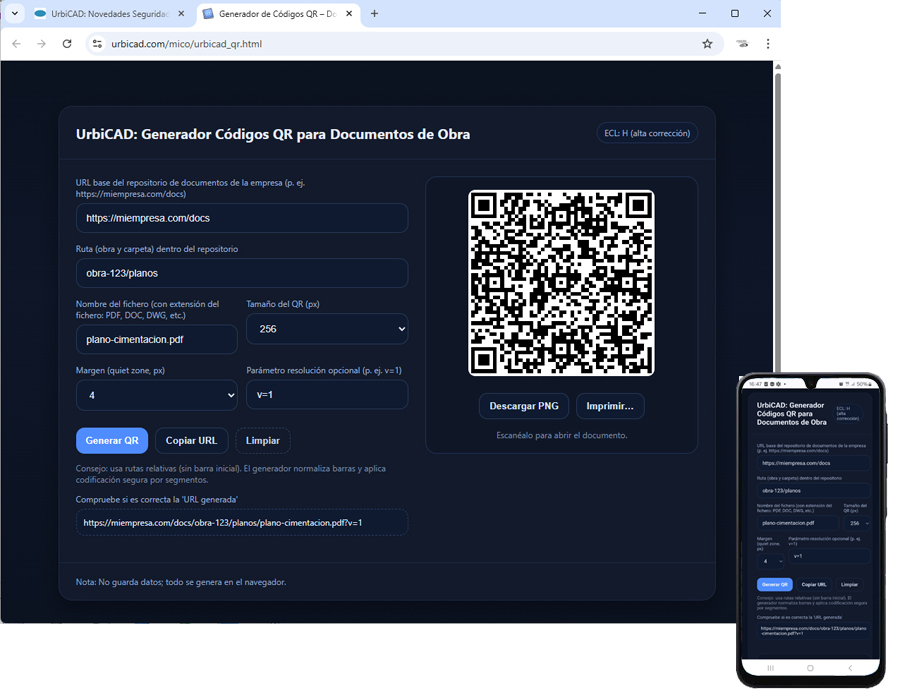Open the Margen quiet zone dropdown
Image resolution: width=900 pixels, height=700 pixels.
pos(157,395)
